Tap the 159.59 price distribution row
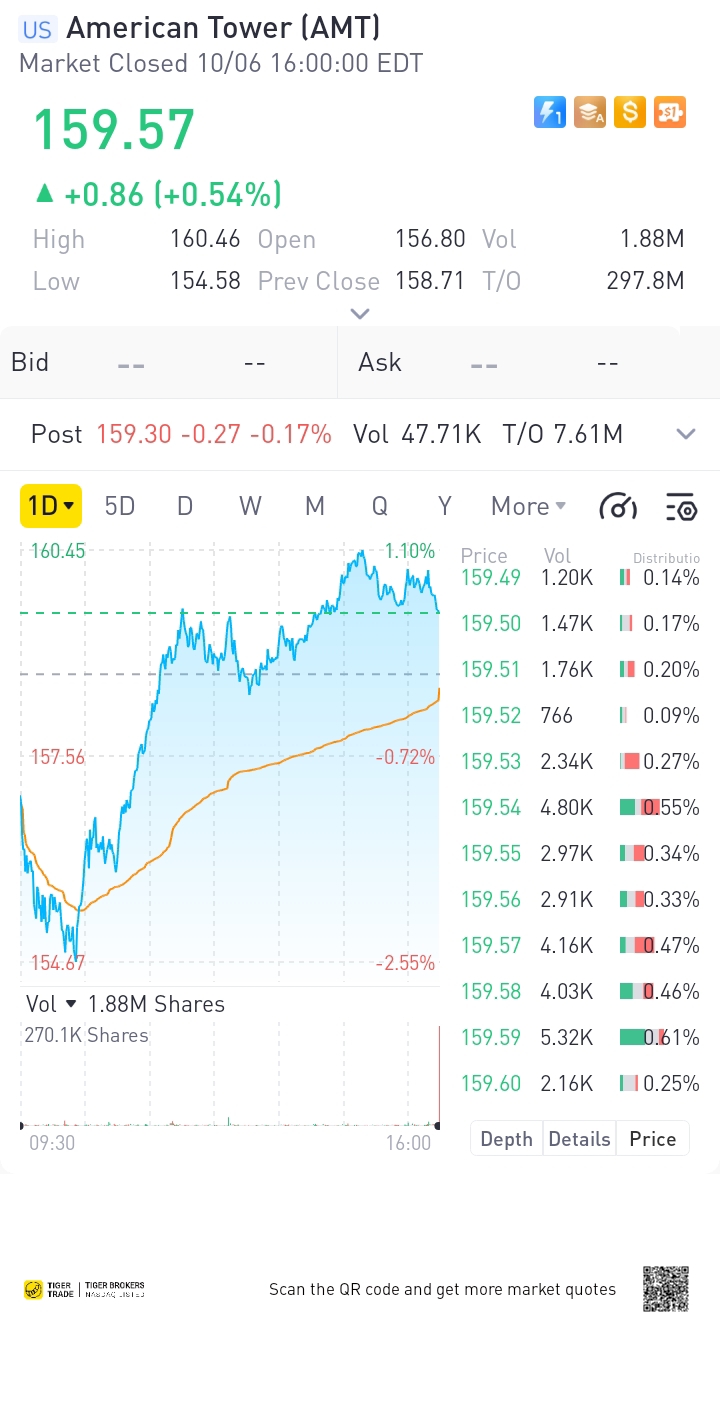This screenshot has height=1404, width=720. pos(580,1037)
